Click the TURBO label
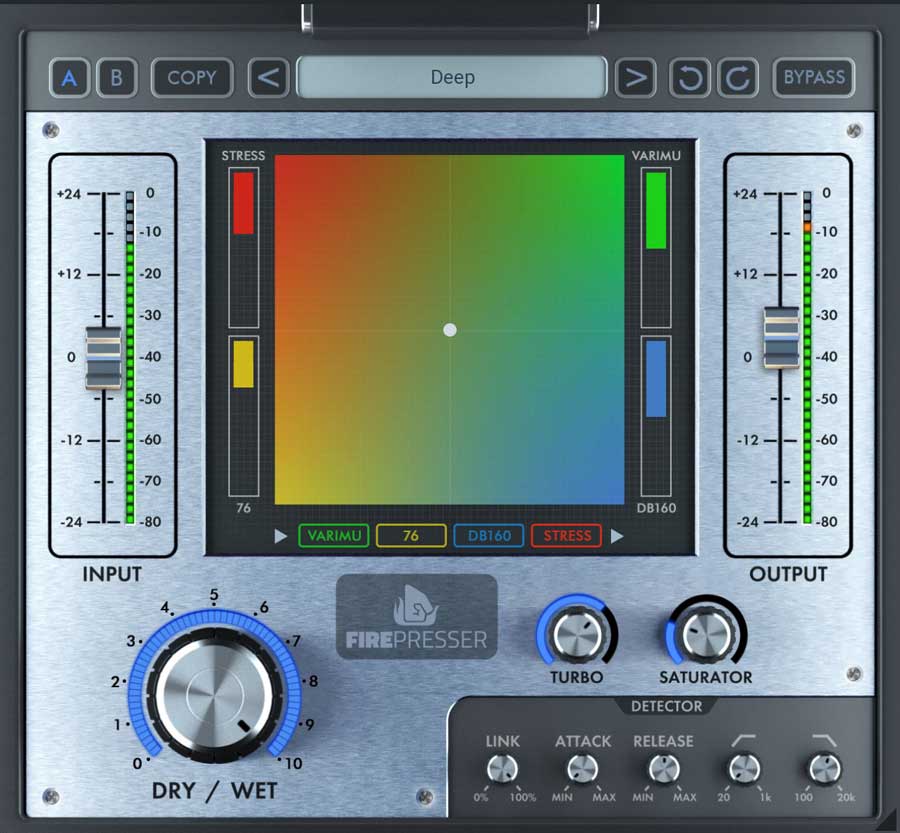The width and height of the screenshot is (900, 833). [577, 677]
